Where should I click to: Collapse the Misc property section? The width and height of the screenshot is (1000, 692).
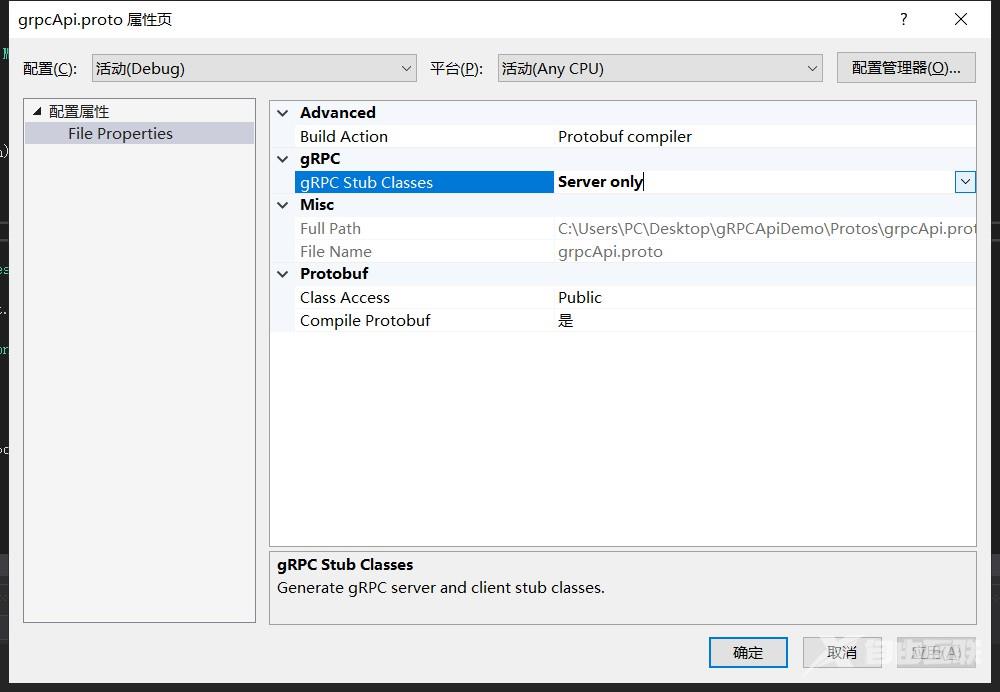point(283,204)
